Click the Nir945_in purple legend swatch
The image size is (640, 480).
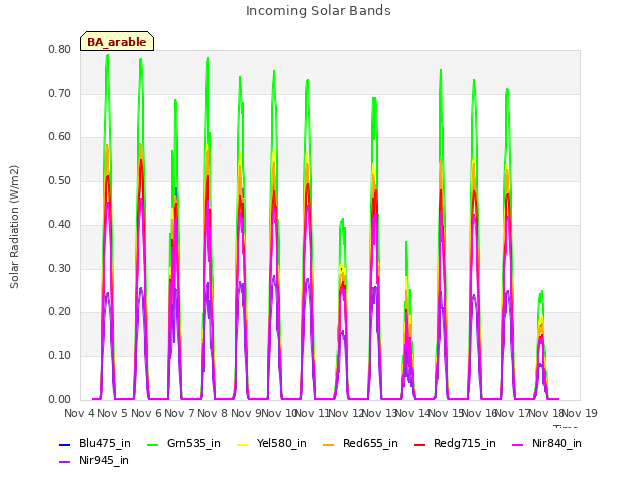tap(65, 462)
